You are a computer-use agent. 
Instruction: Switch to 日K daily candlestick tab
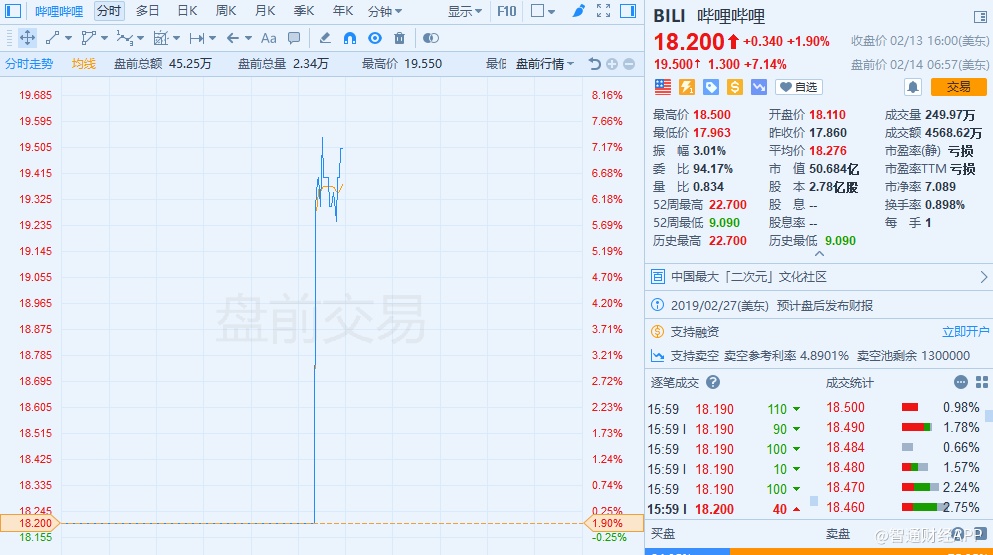click(187, 11)
